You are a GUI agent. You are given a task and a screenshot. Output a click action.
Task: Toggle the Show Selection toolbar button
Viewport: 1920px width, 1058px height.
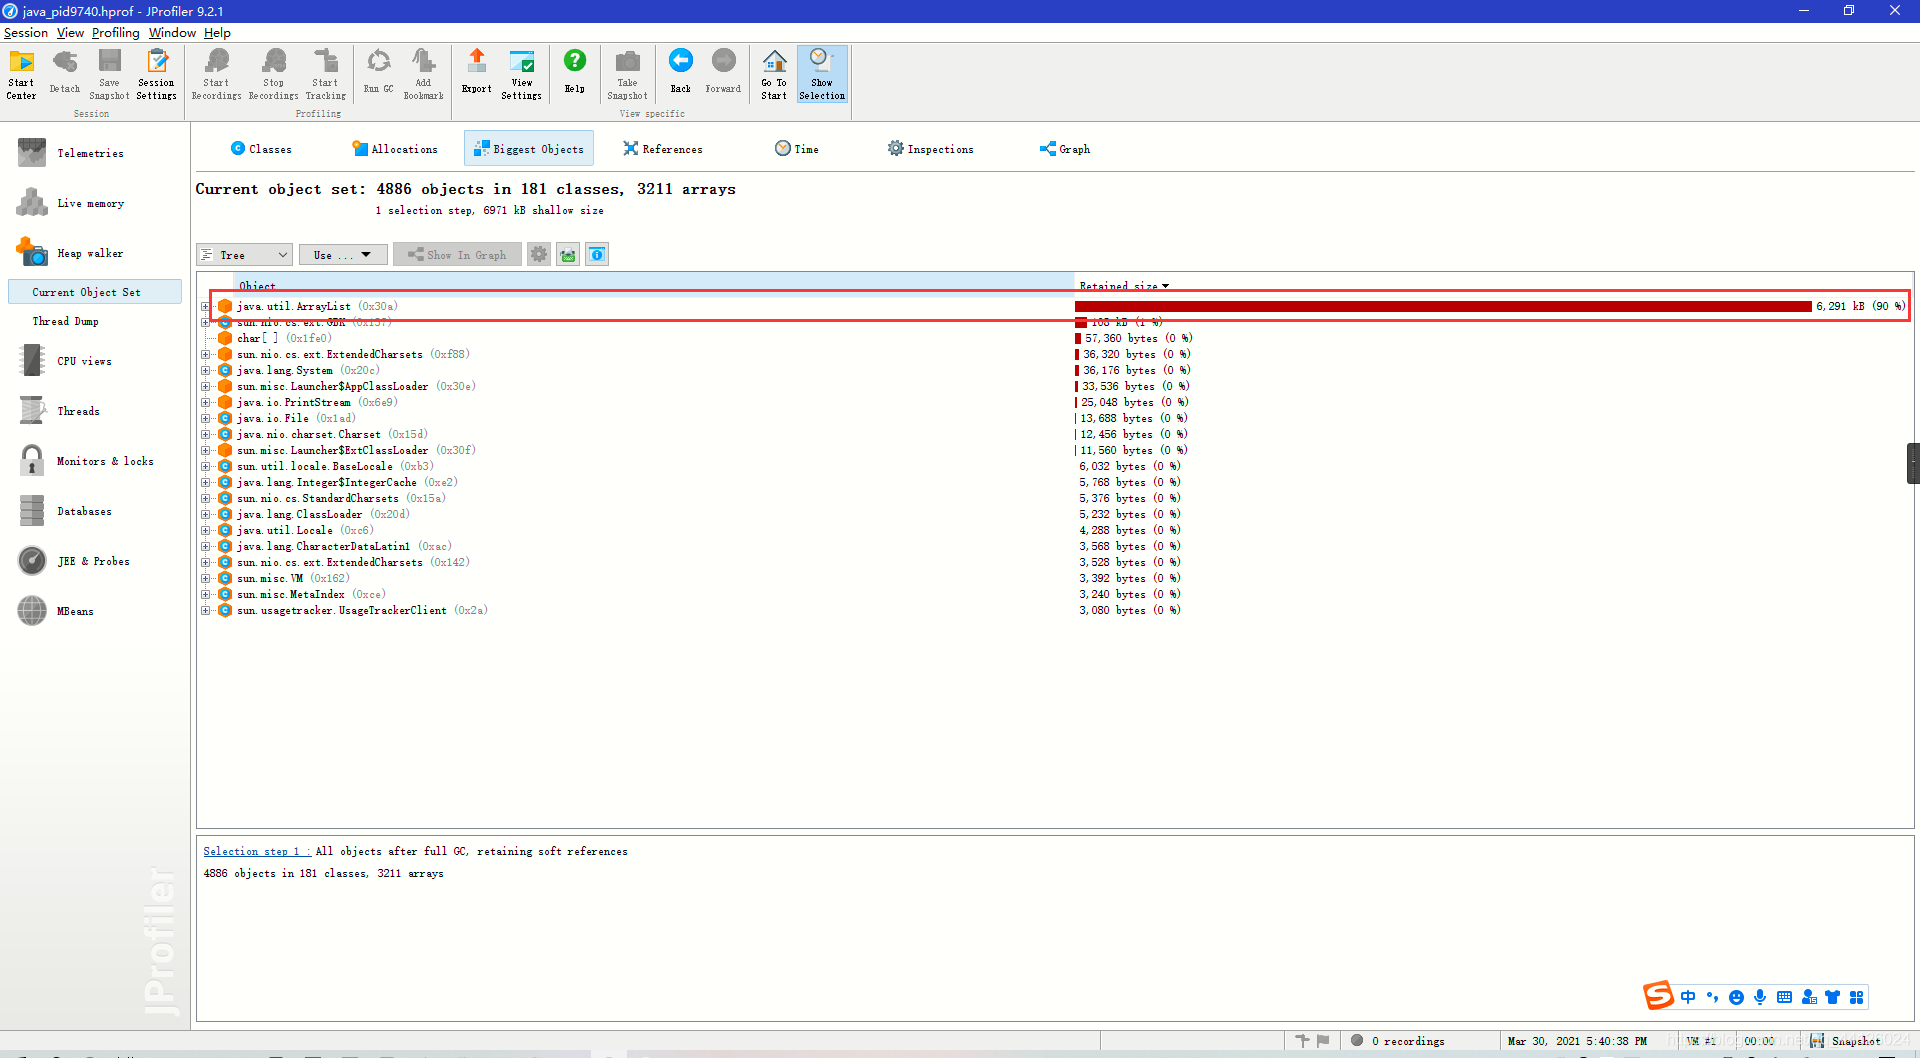click(822, 74)
